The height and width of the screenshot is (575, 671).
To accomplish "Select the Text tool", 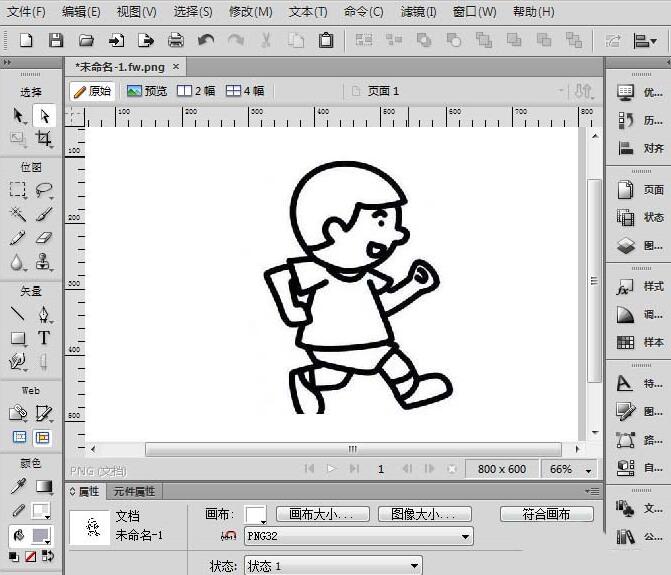I will 44,339.
